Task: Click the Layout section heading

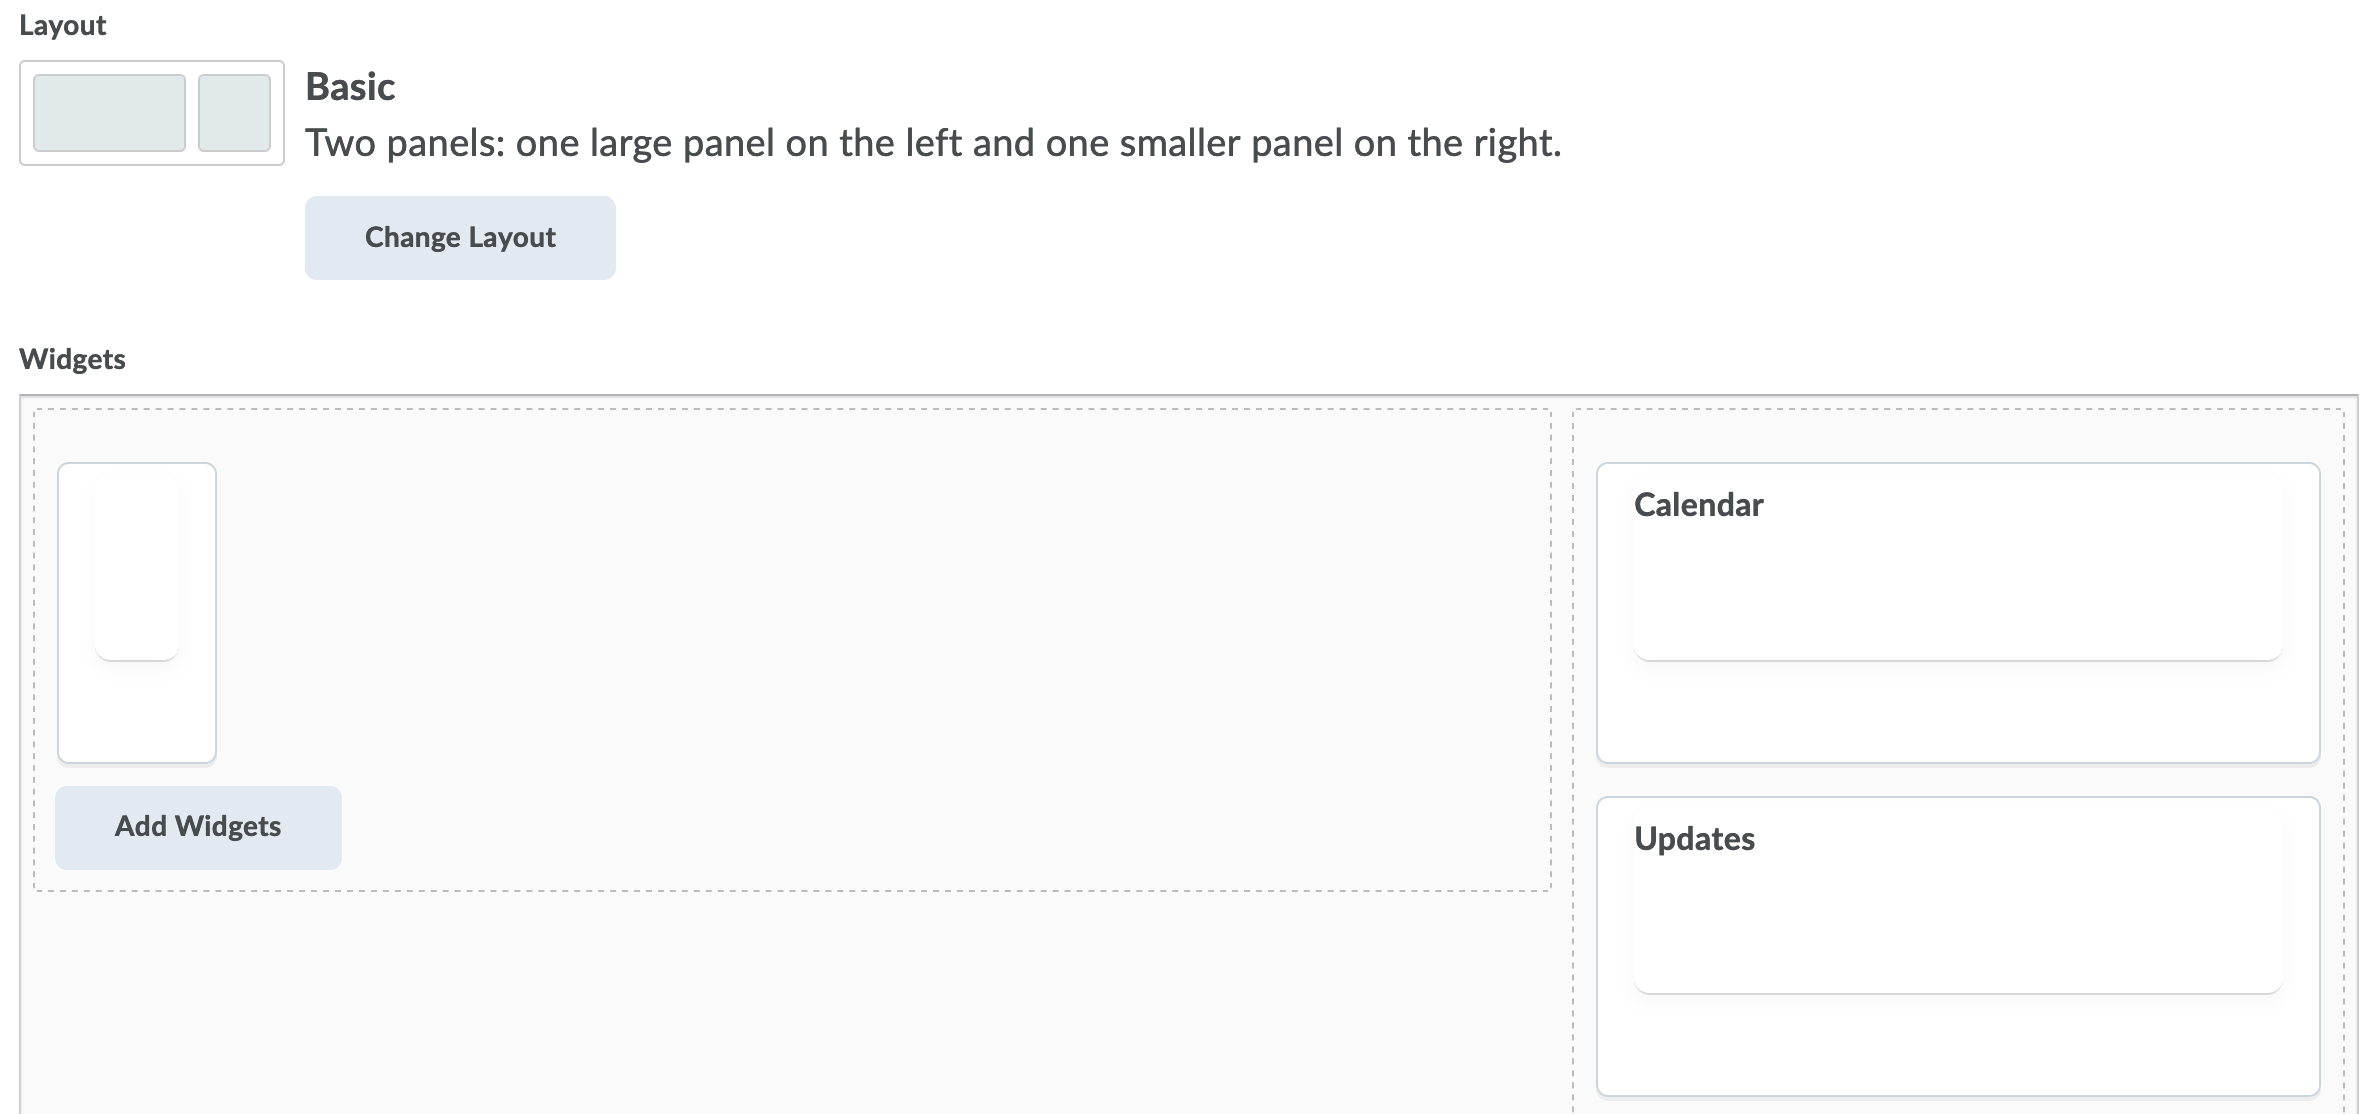Action: (x=62, y=24)
